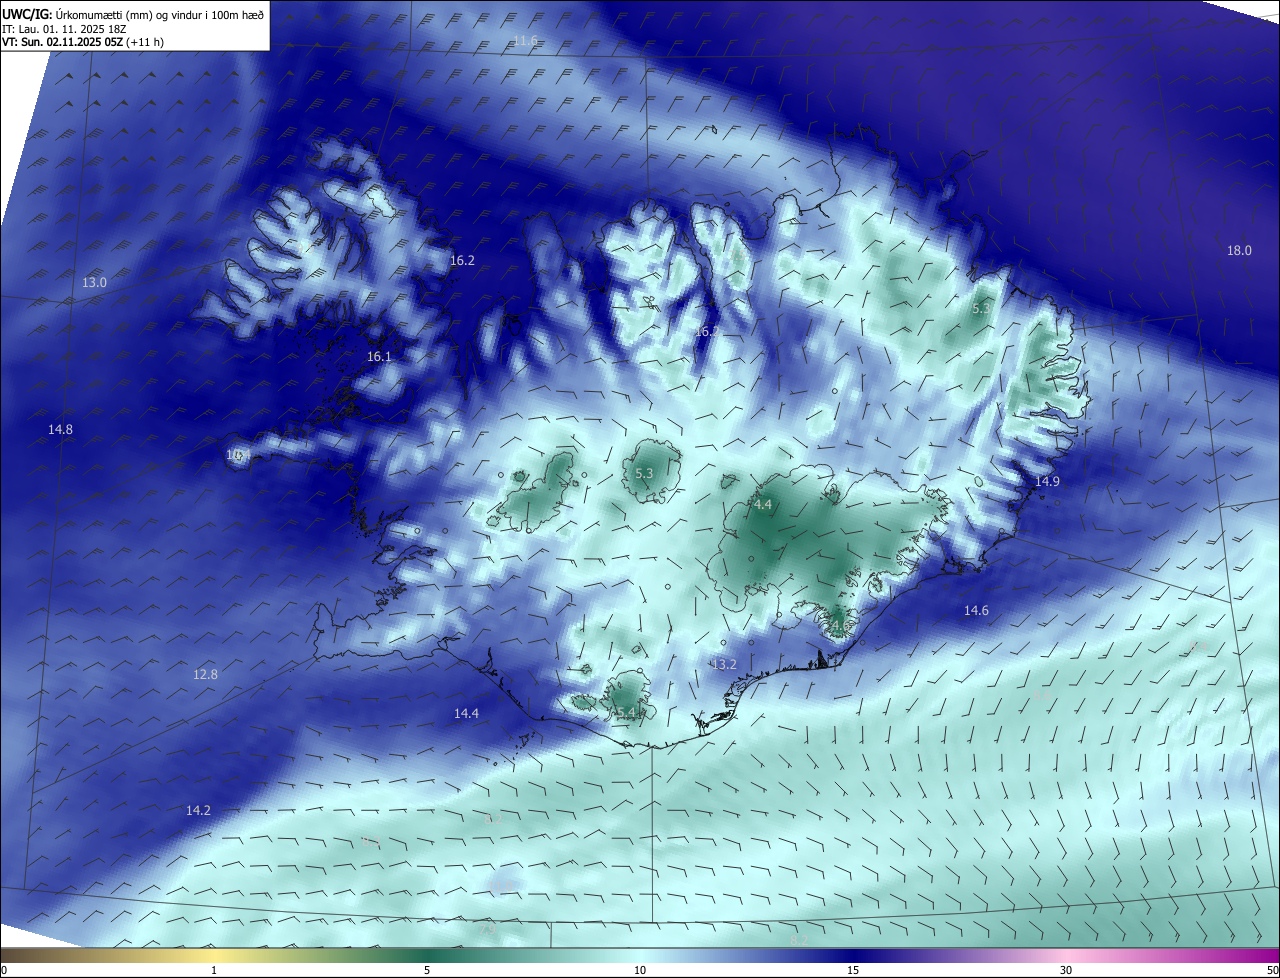Click the "1" tick on the color scale

pos(215,970)
